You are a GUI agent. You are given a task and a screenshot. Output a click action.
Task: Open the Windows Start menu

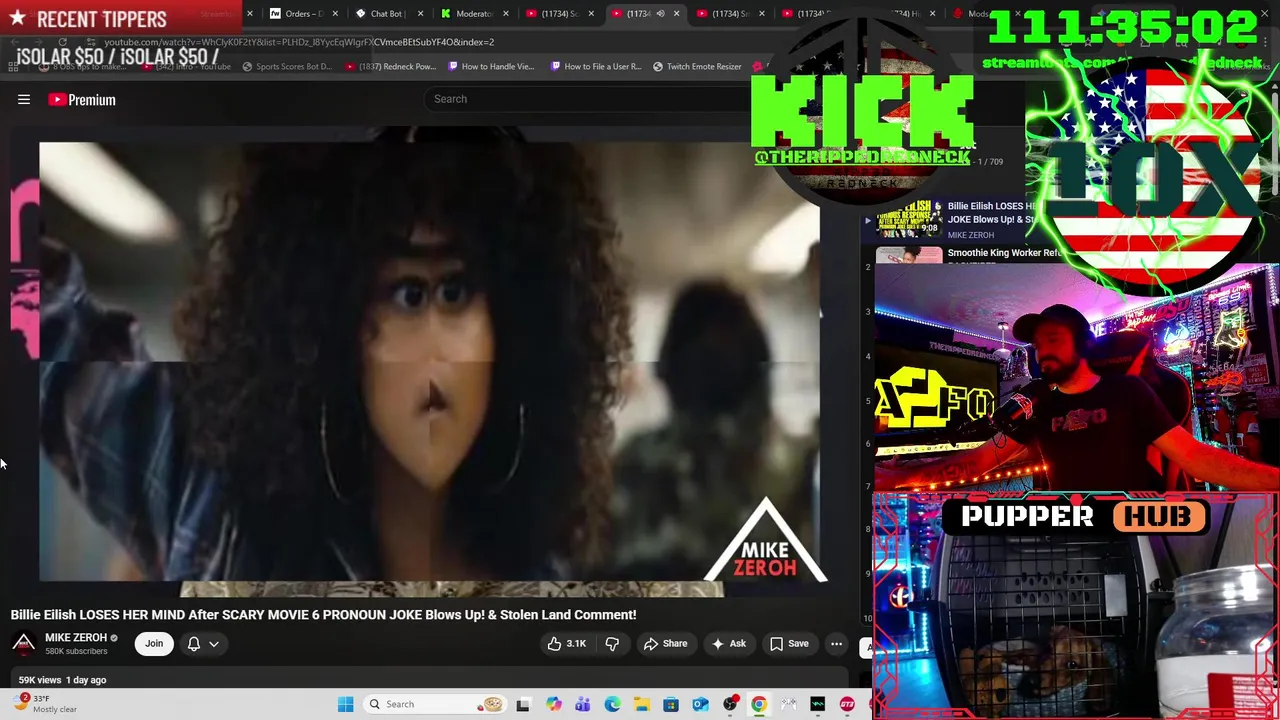345,704
